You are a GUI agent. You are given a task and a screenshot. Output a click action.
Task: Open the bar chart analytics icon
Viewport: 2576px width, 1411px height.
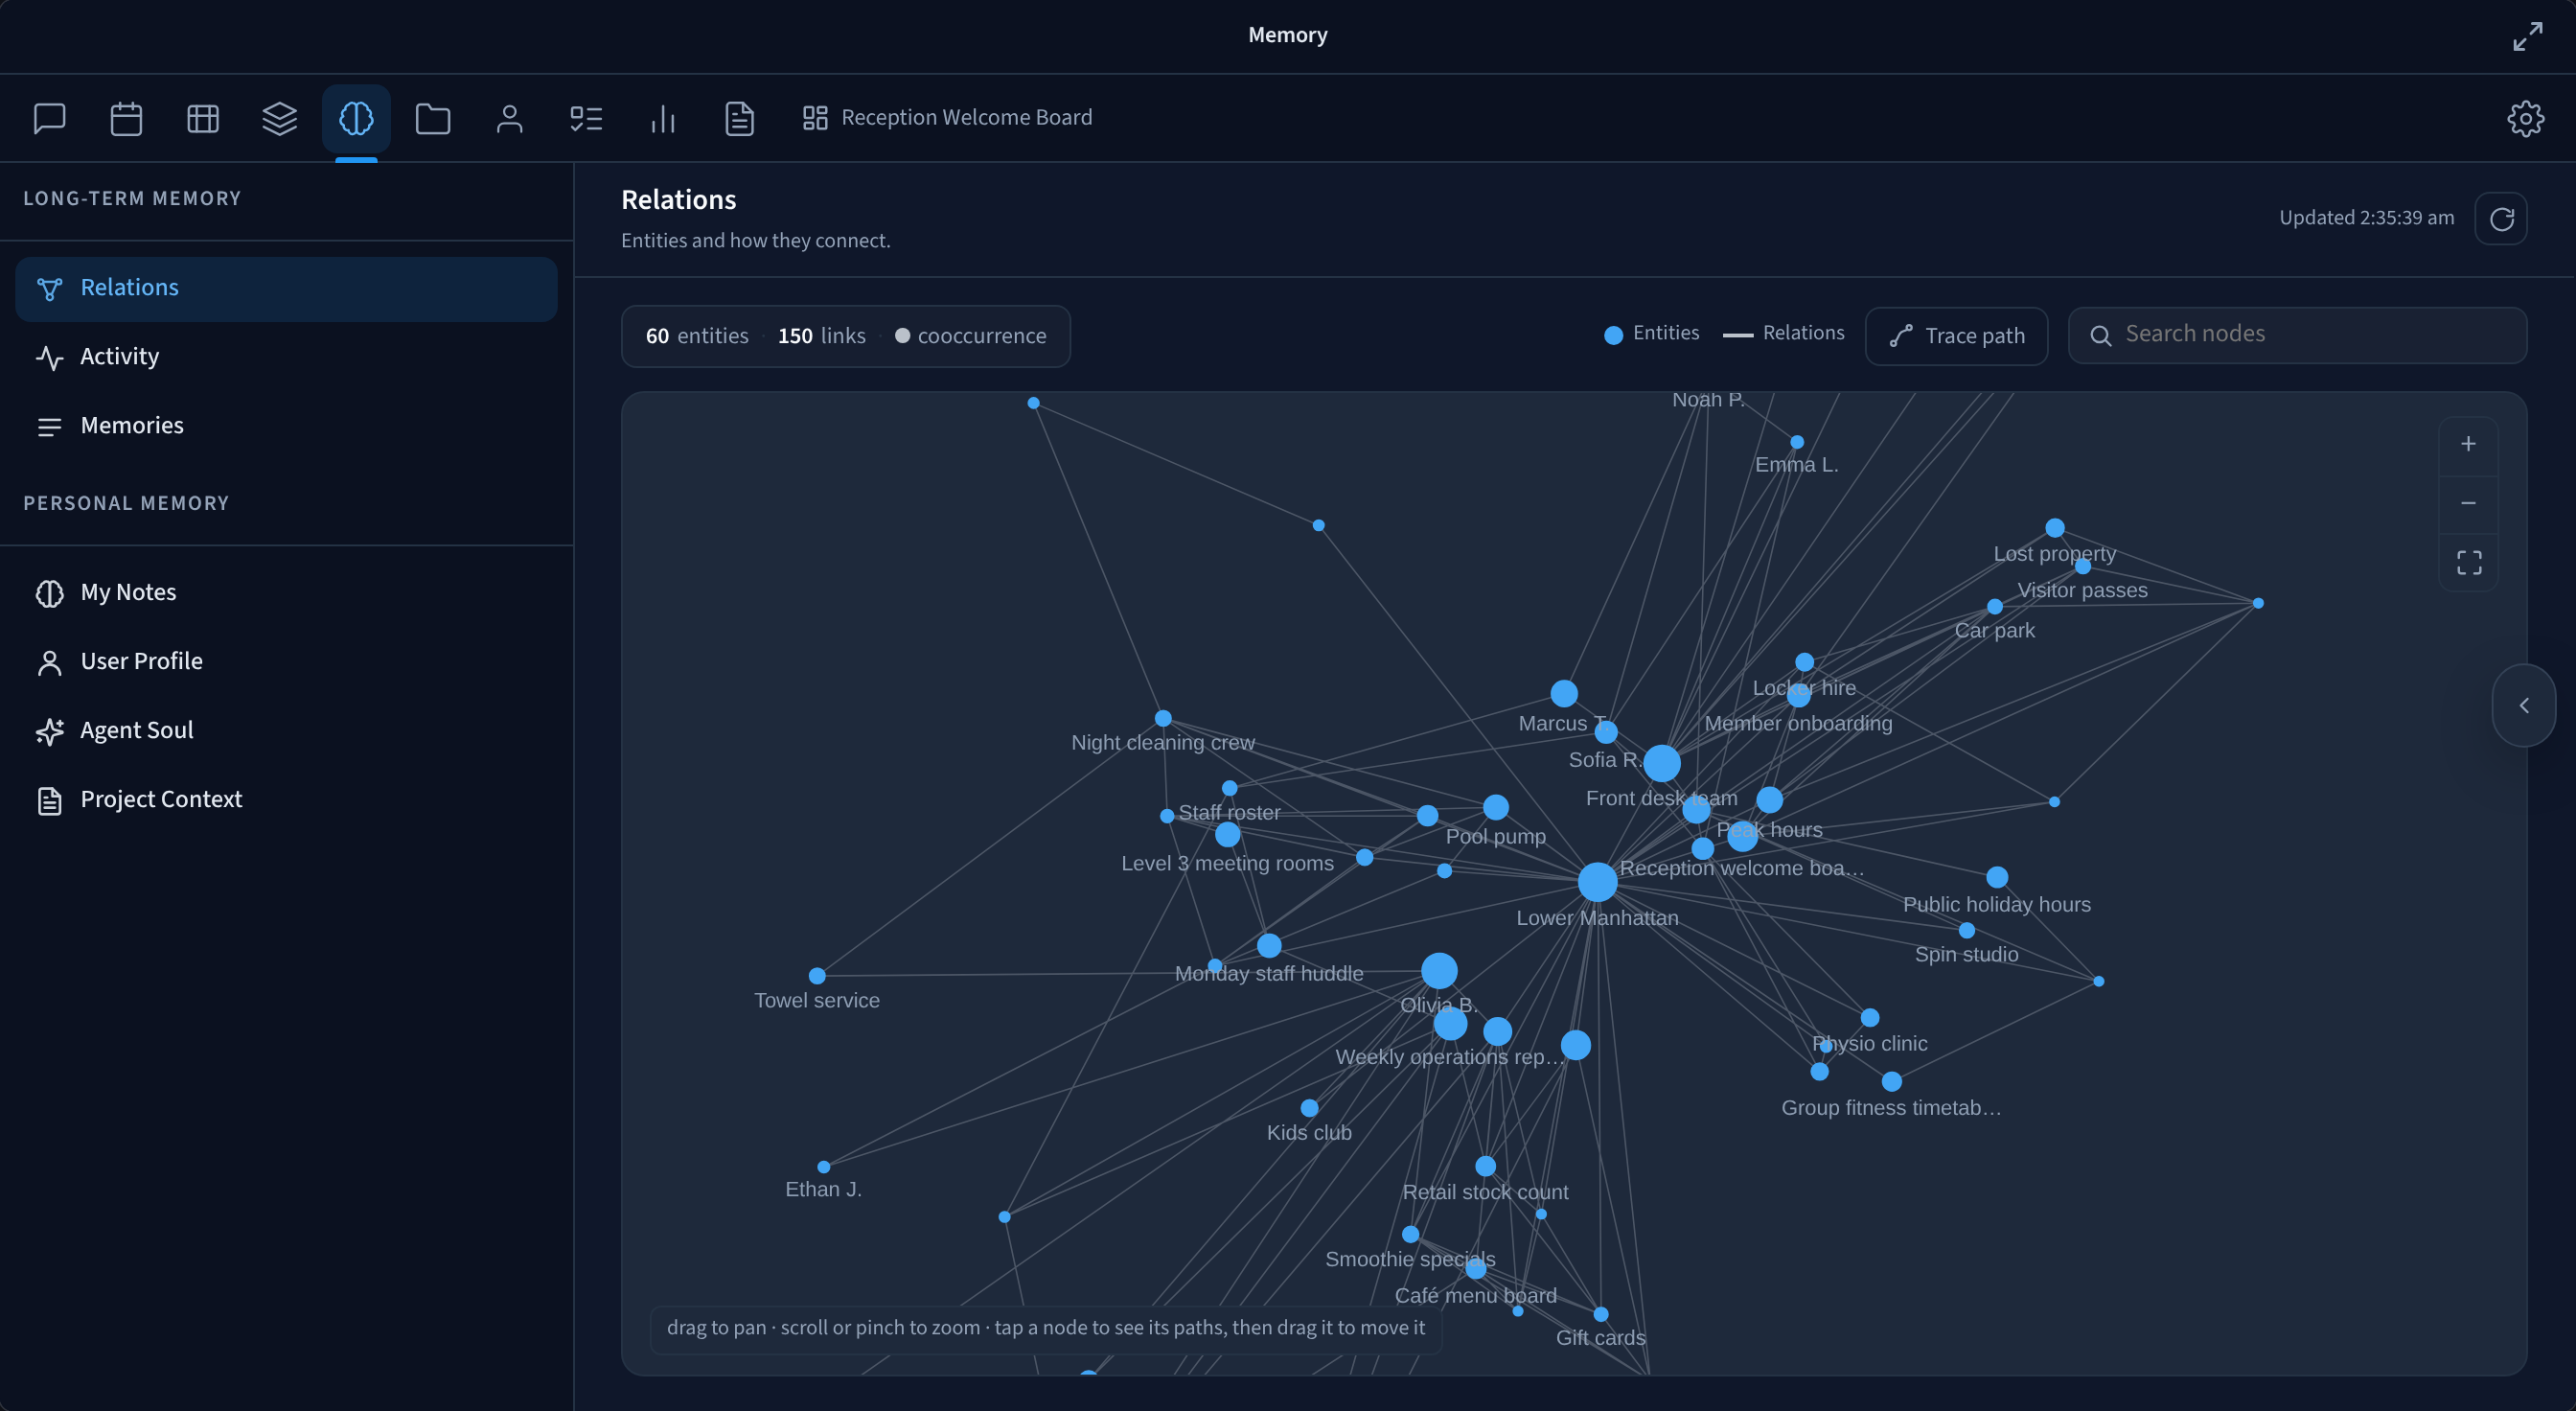[663, 118]
